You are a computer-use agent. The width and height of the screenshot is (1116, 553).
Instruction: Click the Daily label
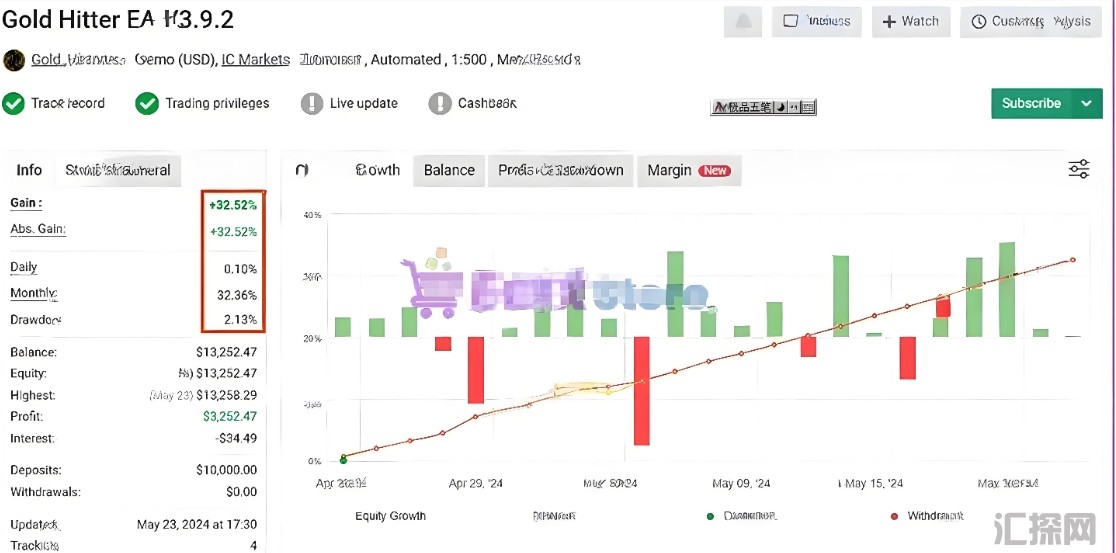click(x=23, y=268)
